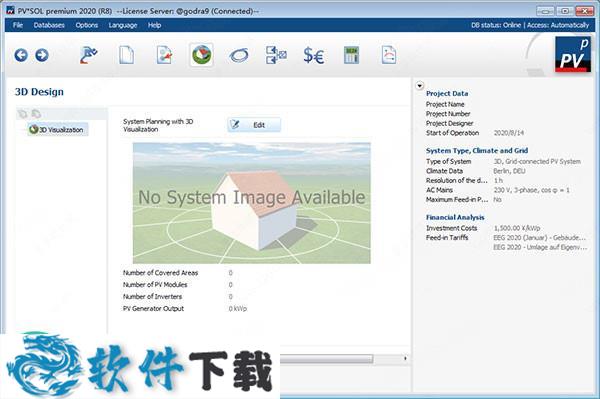Select the 3D Design house icon
This screenshot has height=399, width=600.
[x=201, y=55]
